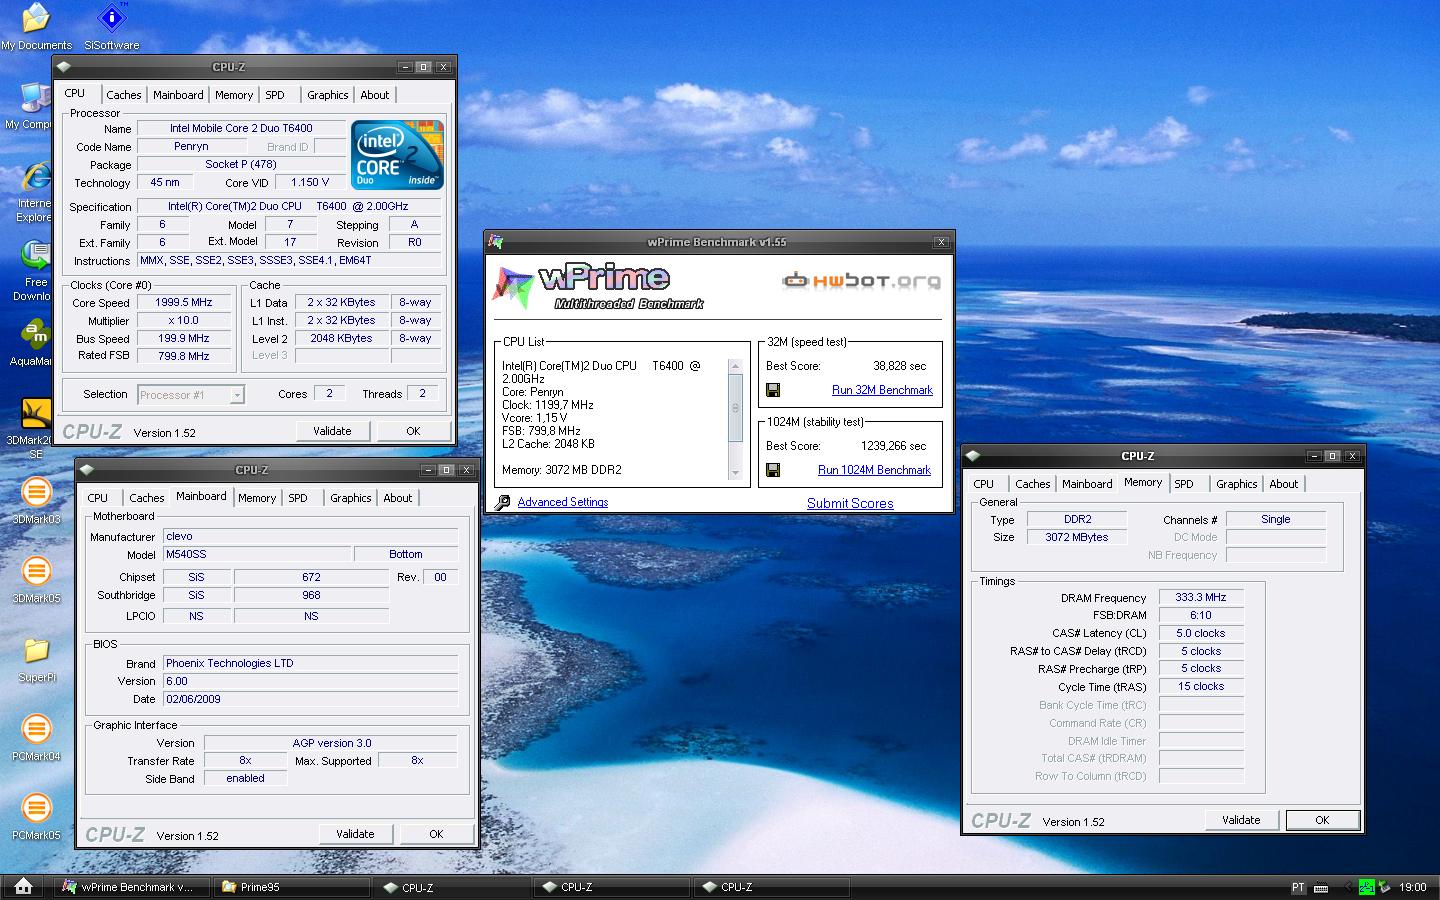The height and width of the screenshot is (900, 1440).
Task: Click Intel Core 2 Duo logo
Action: (398, 155)
